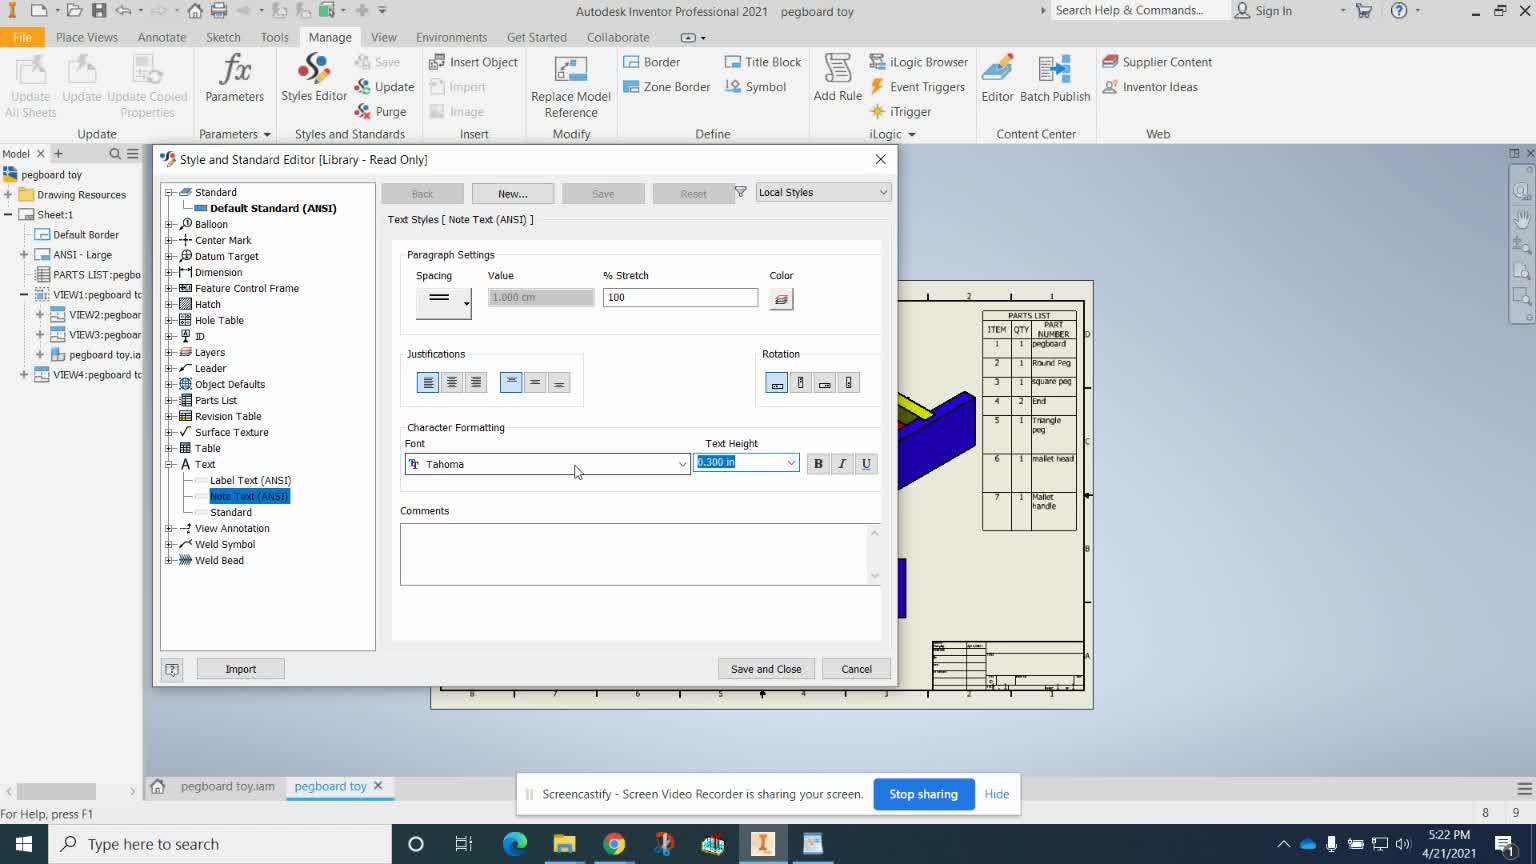Viewport: 1536px width, 864px height.
Task: Select top vertical justification
Action: [x=511, y=383]
